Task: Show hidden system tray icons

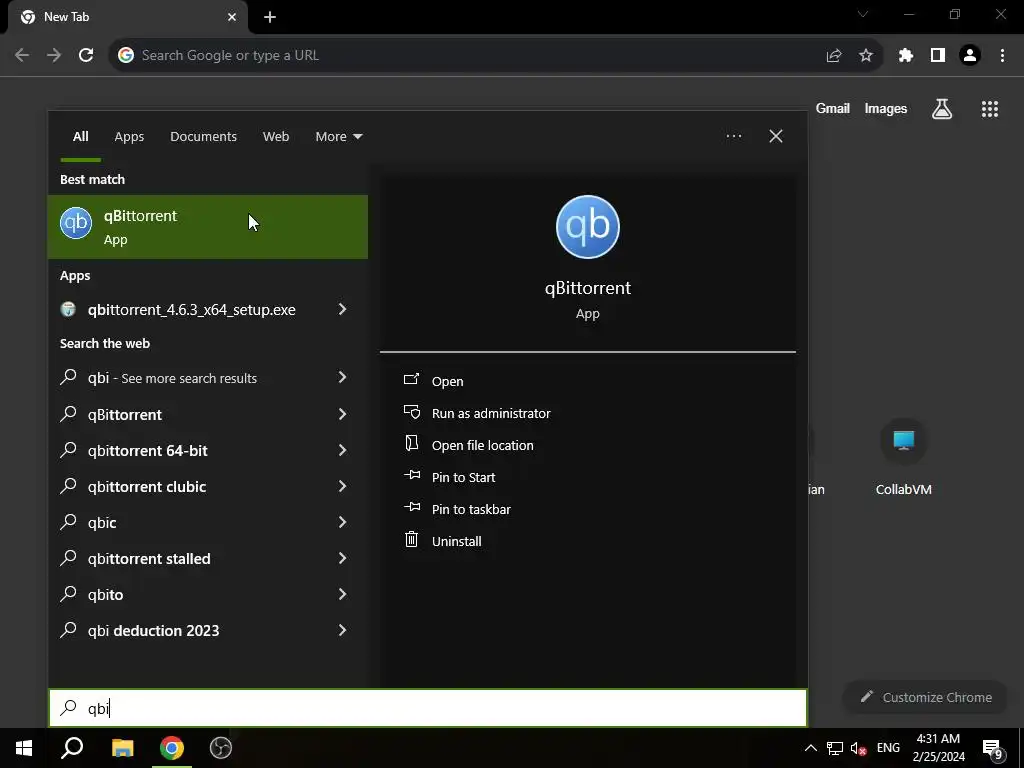Action: (810, 748)
